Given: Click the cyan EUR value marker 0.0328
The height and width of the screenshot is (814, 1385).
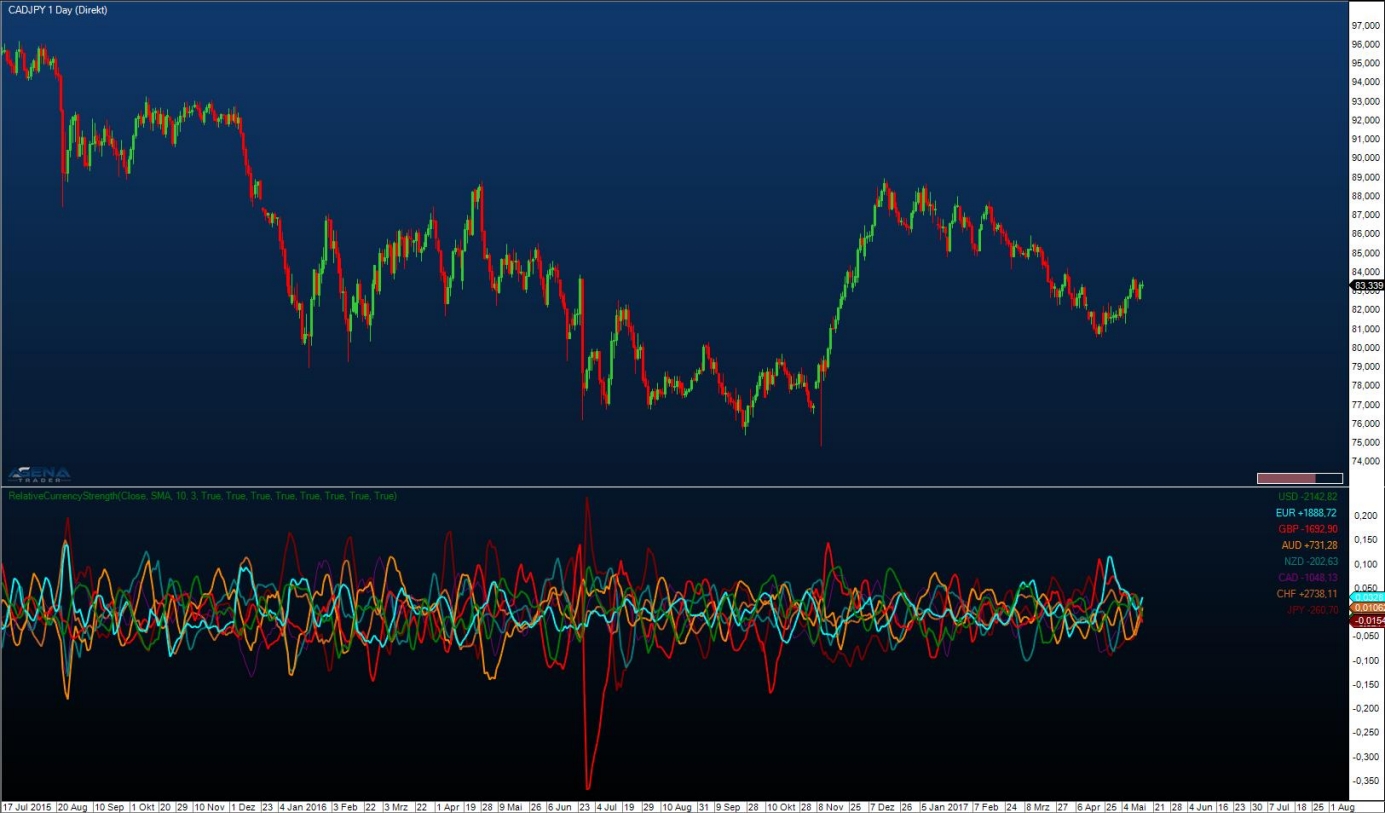Looking at the screenshot, I should 1366,597.
